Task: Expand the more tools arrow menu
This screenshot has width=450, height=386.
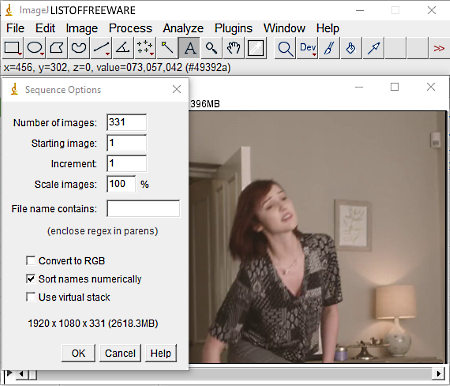Action: 439,48
